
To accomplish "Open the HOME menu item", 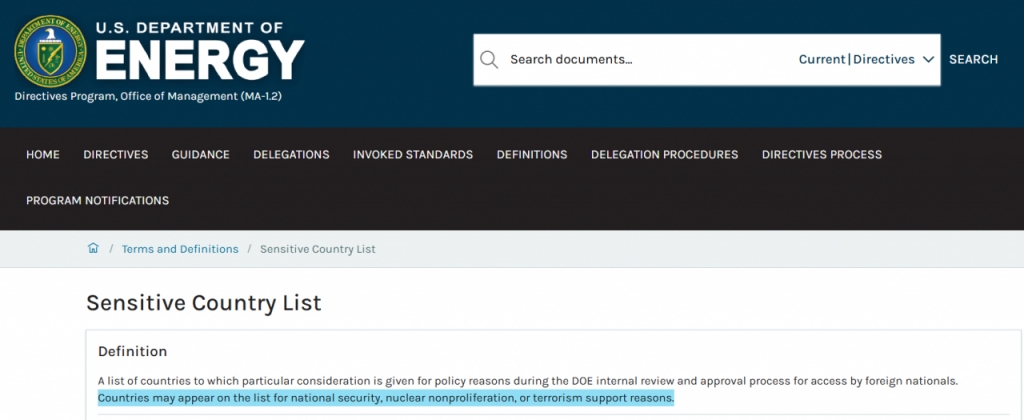I will point(42,155).
